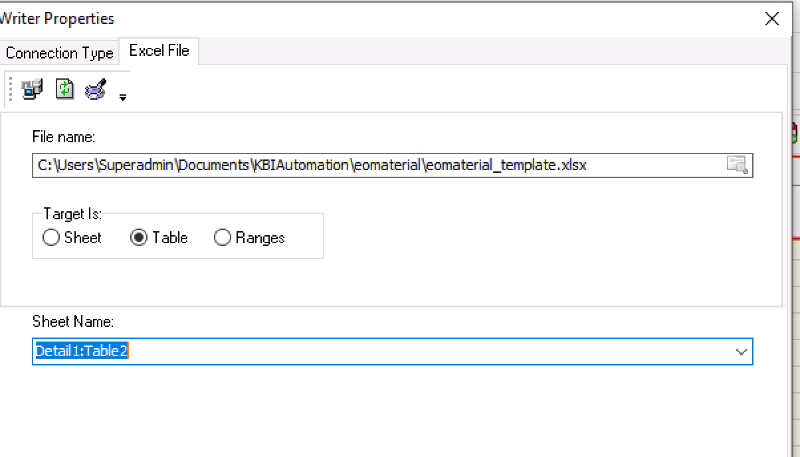Select the Sheet radio button
Screen dimensions: 800x457
[x=51, y=238]
